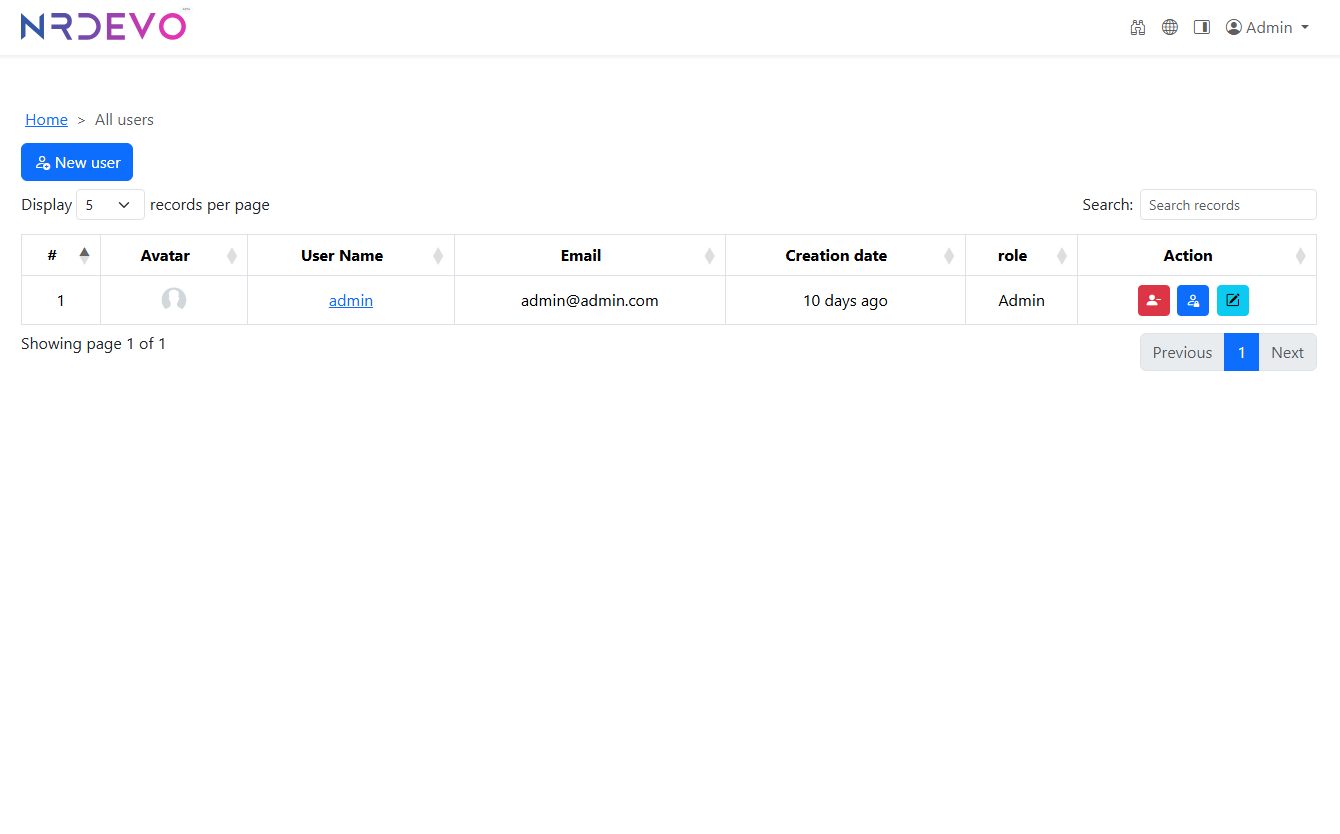Screen dimensions: 1340x834
Task: Sort table by Creation date column
Action: pyautogui.click(x=836, y=256)
